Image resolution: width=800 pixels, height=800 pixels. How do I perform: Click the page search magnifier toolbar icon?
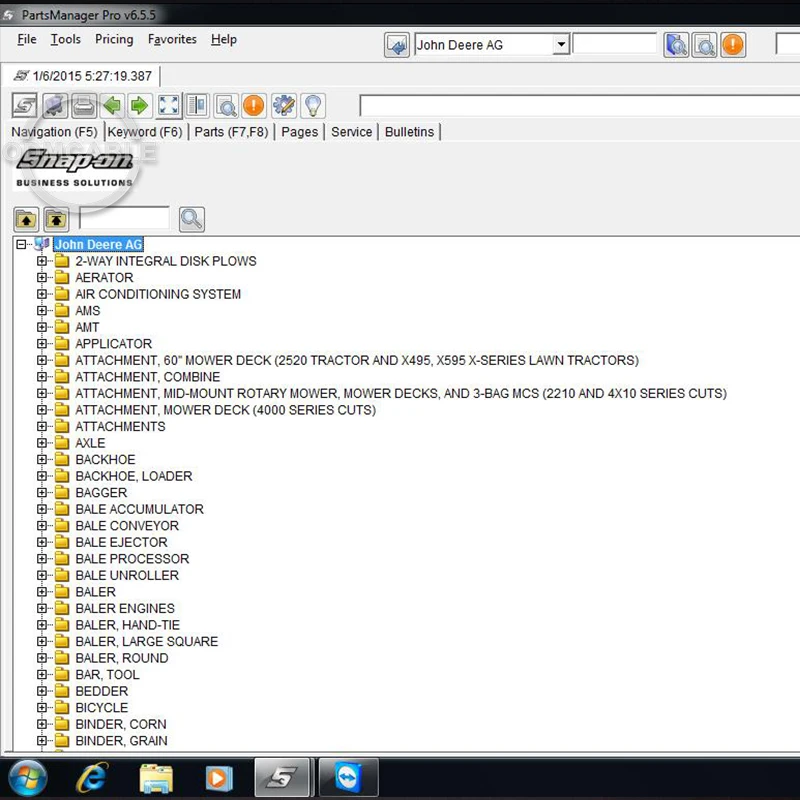226,106
